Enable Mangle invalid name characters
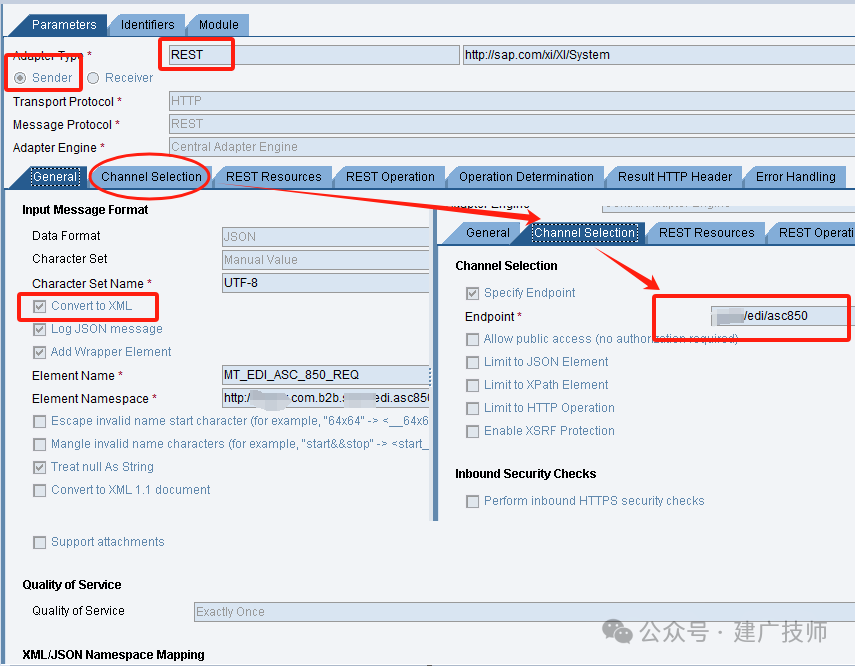Image resolution: width=855 pixels, height=666 pixels. (39, 445)
